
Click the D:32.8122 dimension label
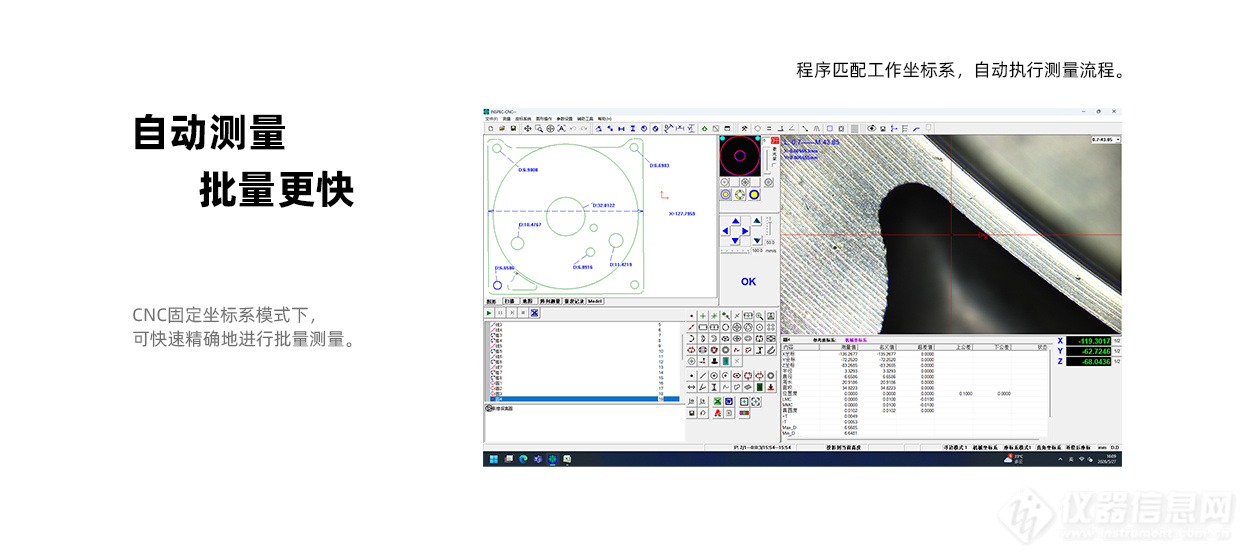coord(603,205)
